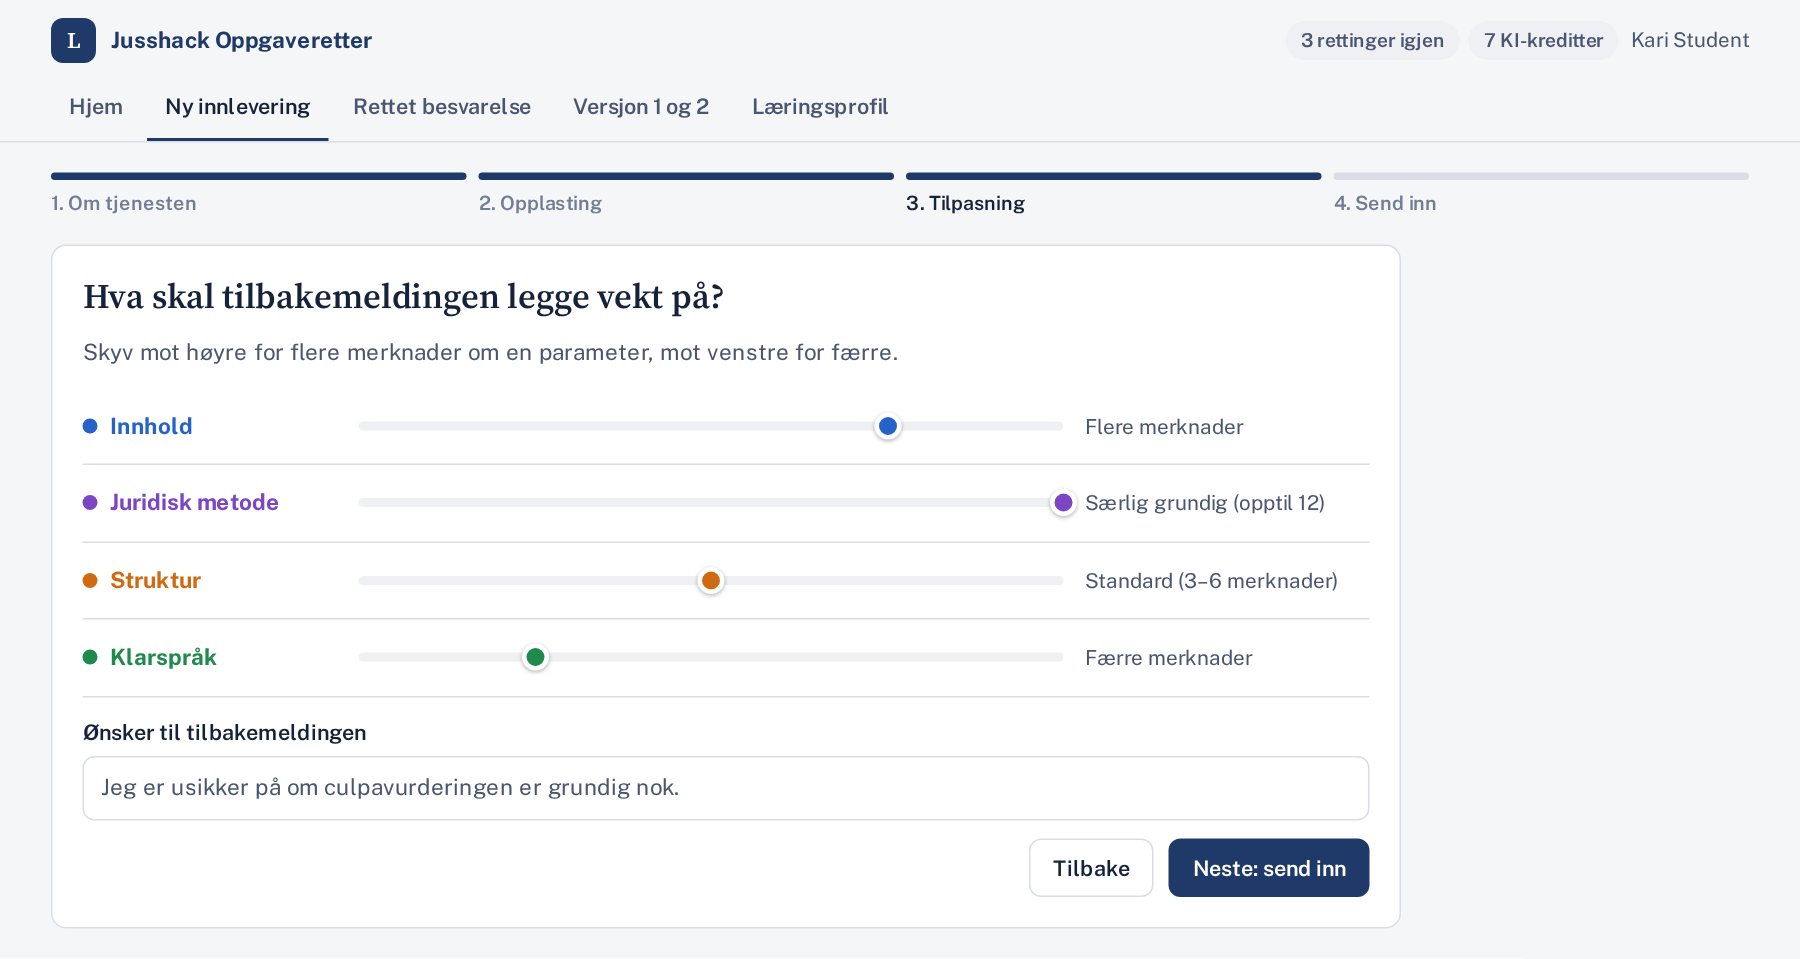Click the Neste: send inn button
Image resolution: width=1800 pixels, height=959 pixels.
(x=1268, y=868)
